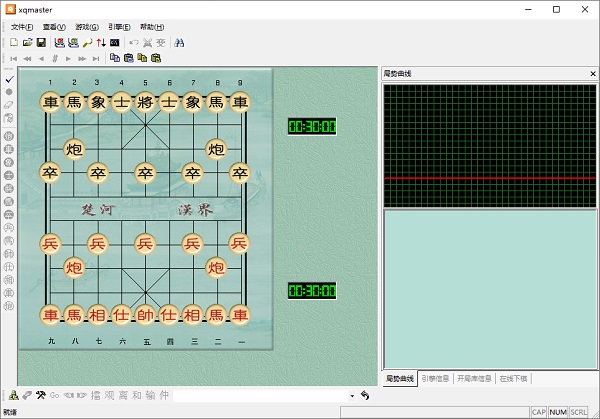The width and height of the screenshot is (600, 419).
Task: Open the 引擎(E) menu
Action: [119, 27]
